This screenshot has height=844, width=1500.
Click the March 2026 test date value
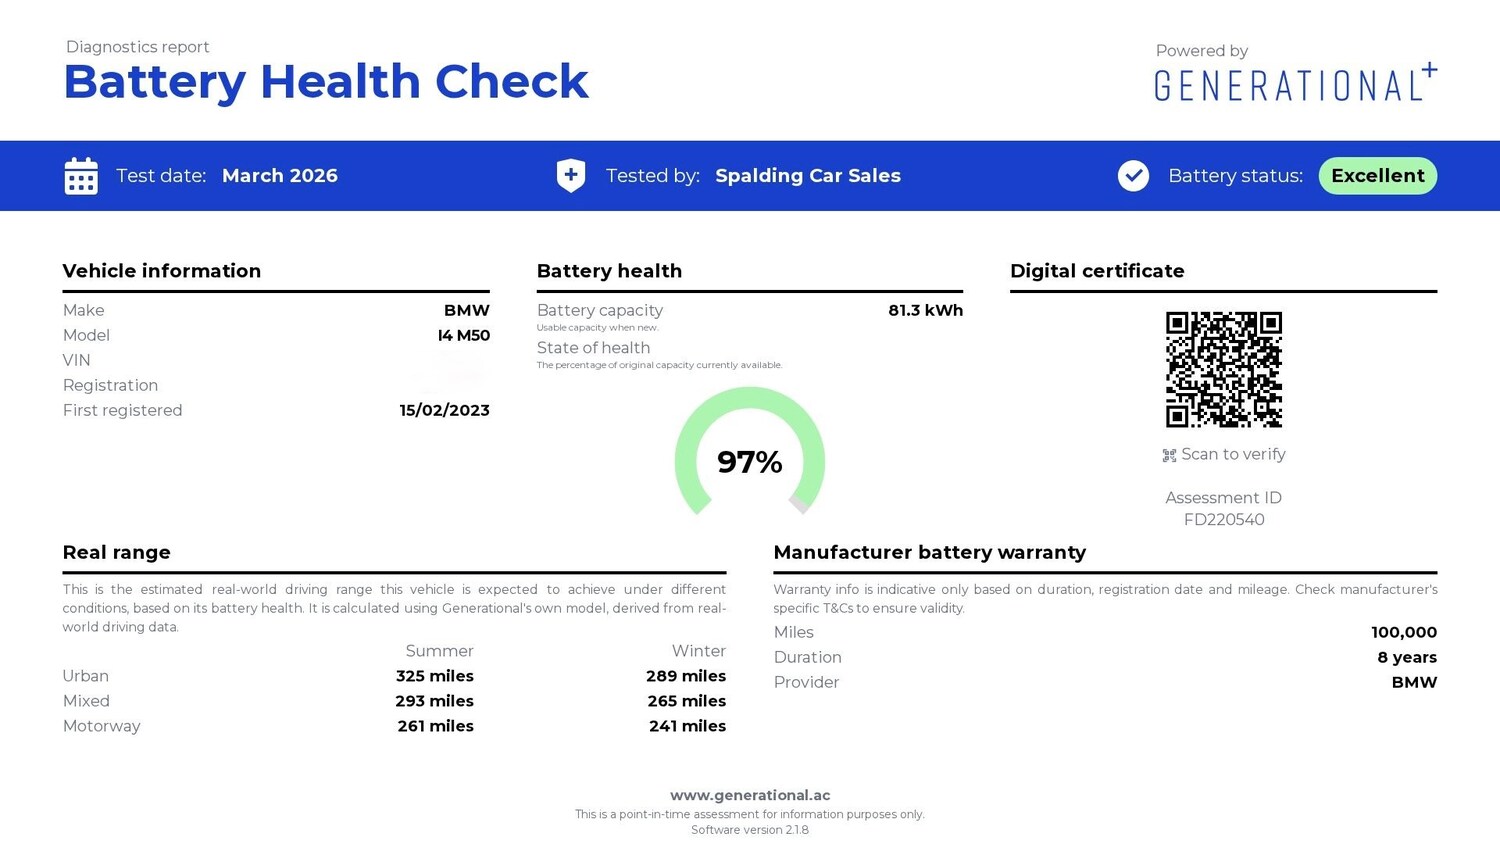280,176
